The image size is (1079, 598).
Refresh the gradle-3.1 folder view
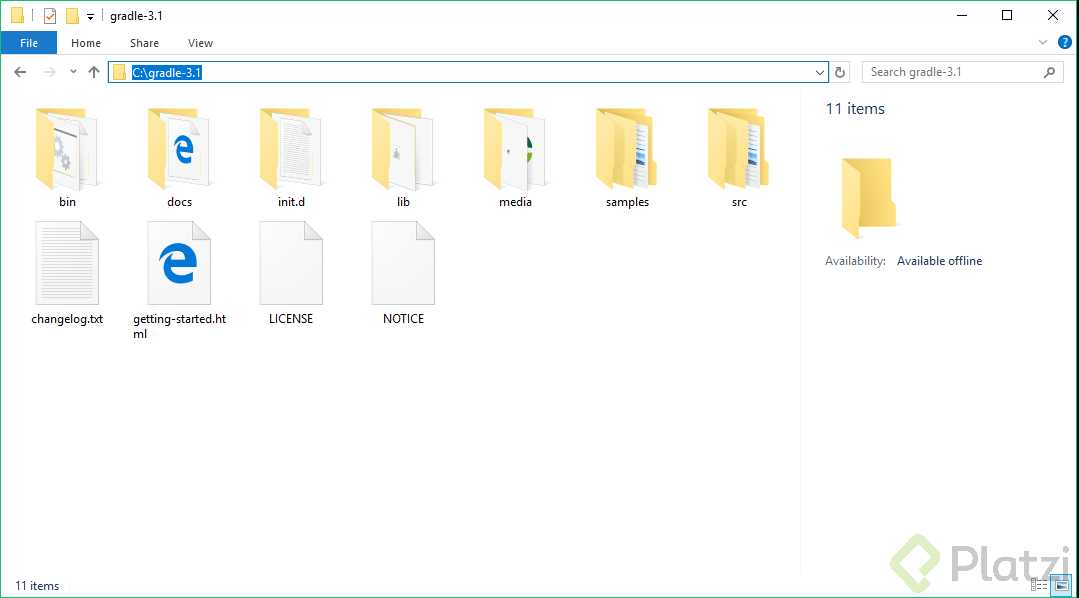coord(840,72)
